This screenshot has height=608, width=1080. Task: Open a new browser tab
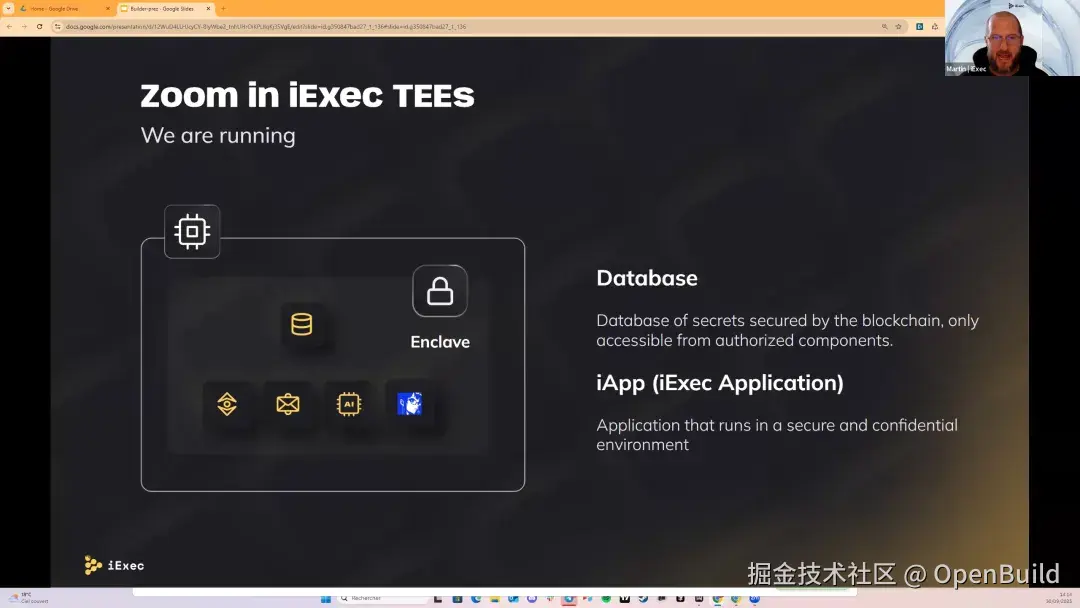[x=223, y=9]
